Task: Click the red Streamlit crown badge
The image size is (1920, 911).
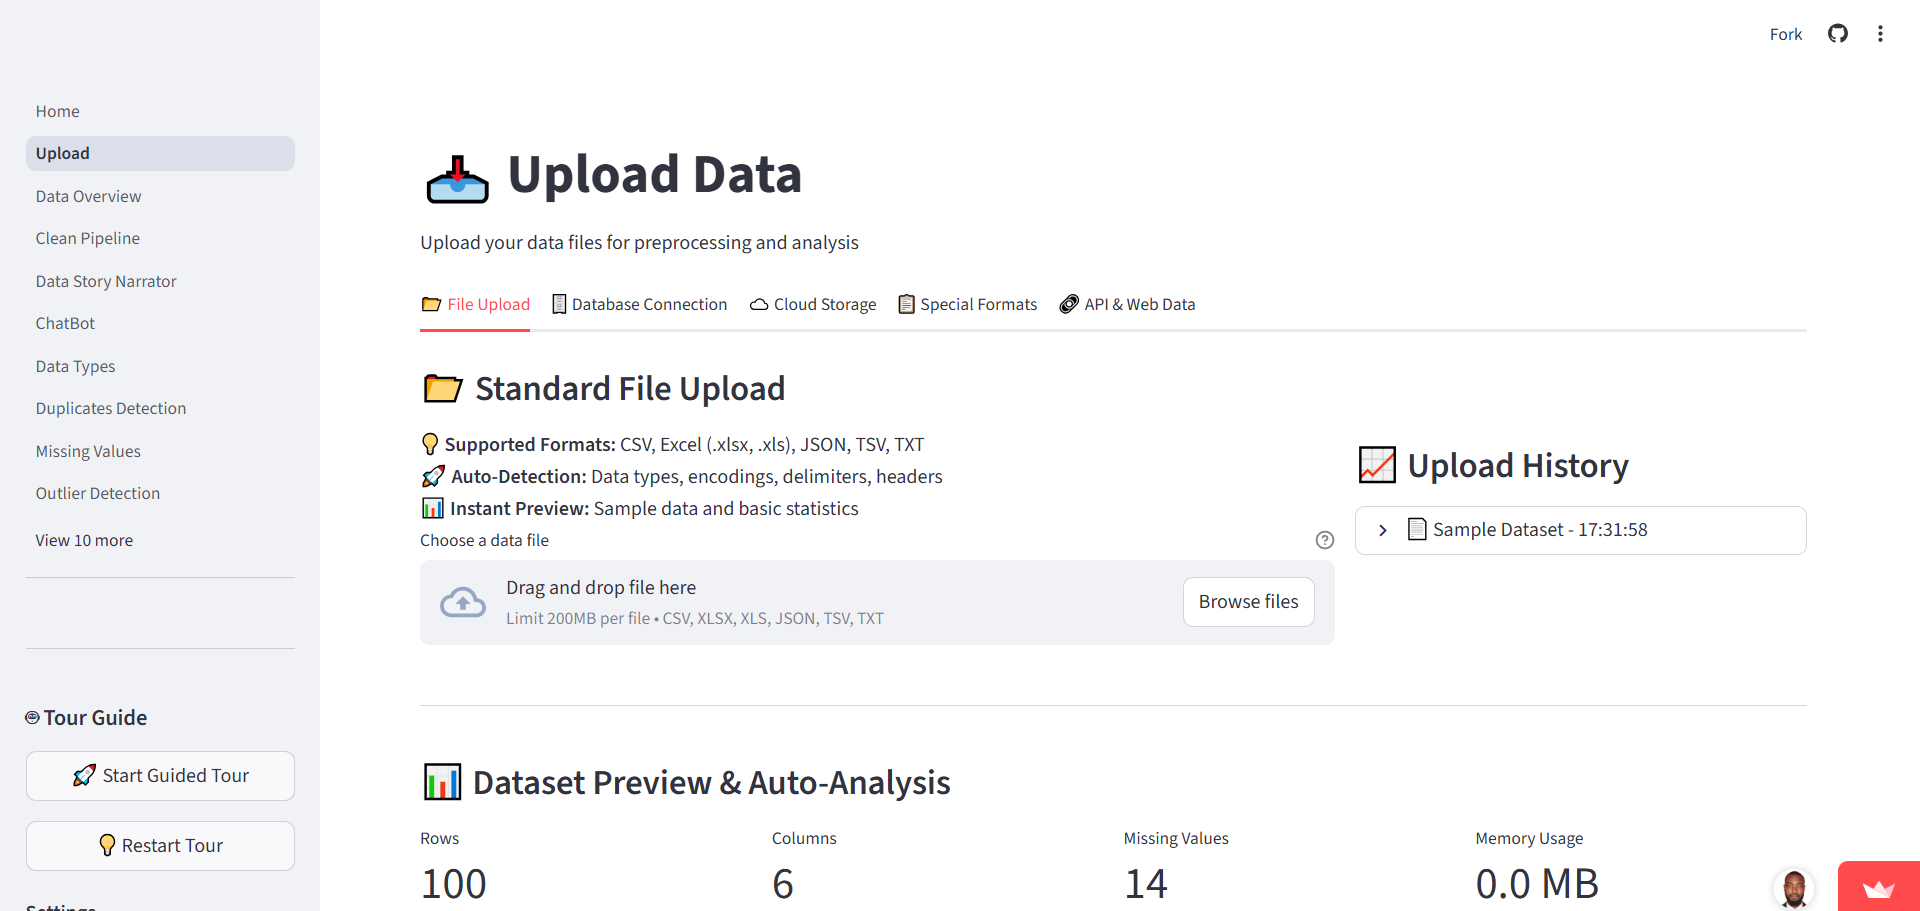Action: [1878, 887]
